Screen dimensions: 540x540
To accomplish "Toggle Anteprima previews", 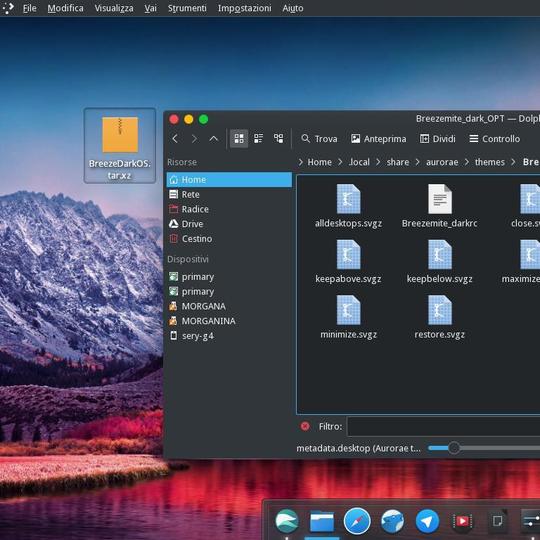I will pos(378,139).
